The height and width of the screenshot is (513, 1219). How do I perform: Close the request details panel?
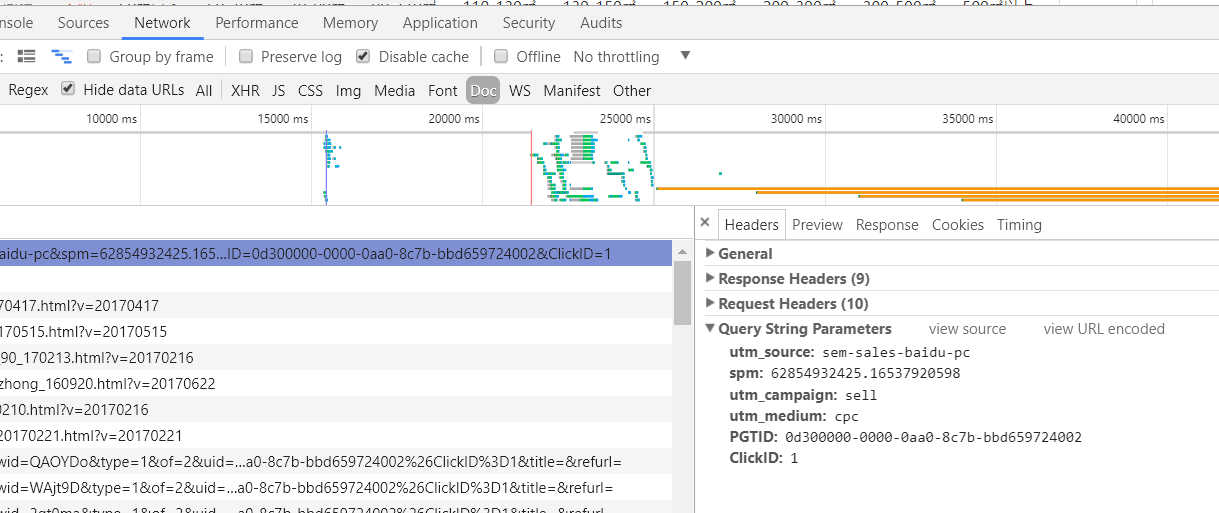click(705, 224)
